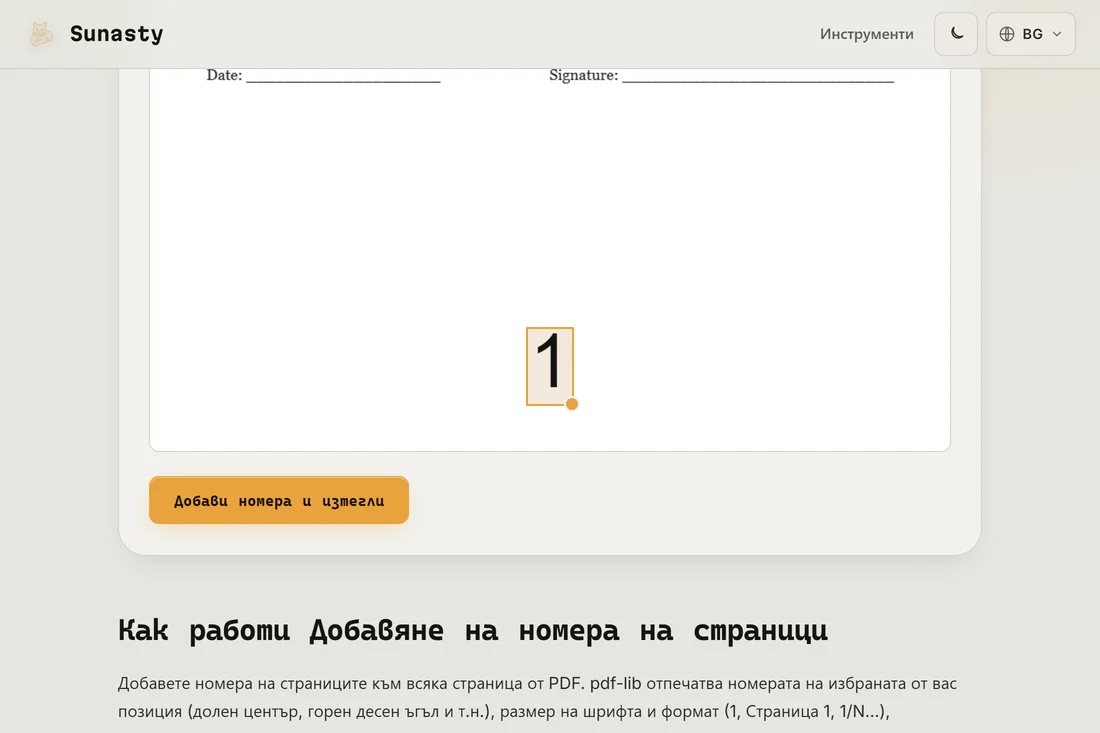Click the paragraph starting with Добавете номера
Screen dimensions: 1100x733
[x=537, y=697]
